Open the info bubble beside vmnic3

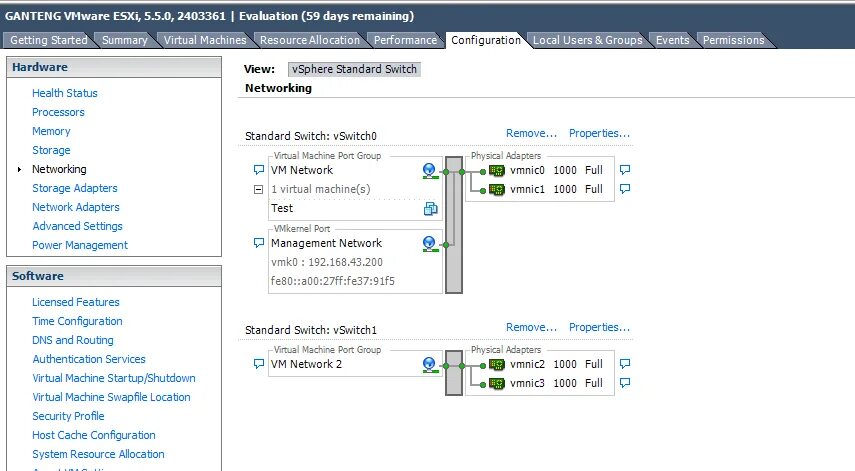tap(625, 383)
